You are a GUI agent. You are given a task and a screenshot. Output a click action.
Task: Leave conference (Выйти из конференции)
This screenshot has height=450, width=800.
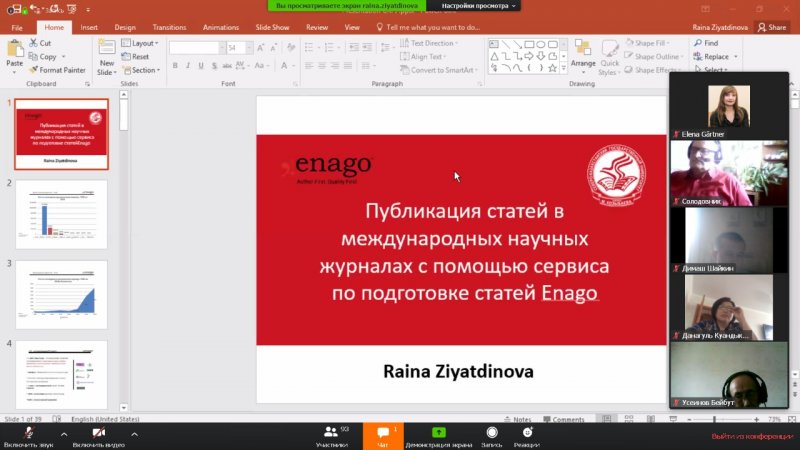752,436
